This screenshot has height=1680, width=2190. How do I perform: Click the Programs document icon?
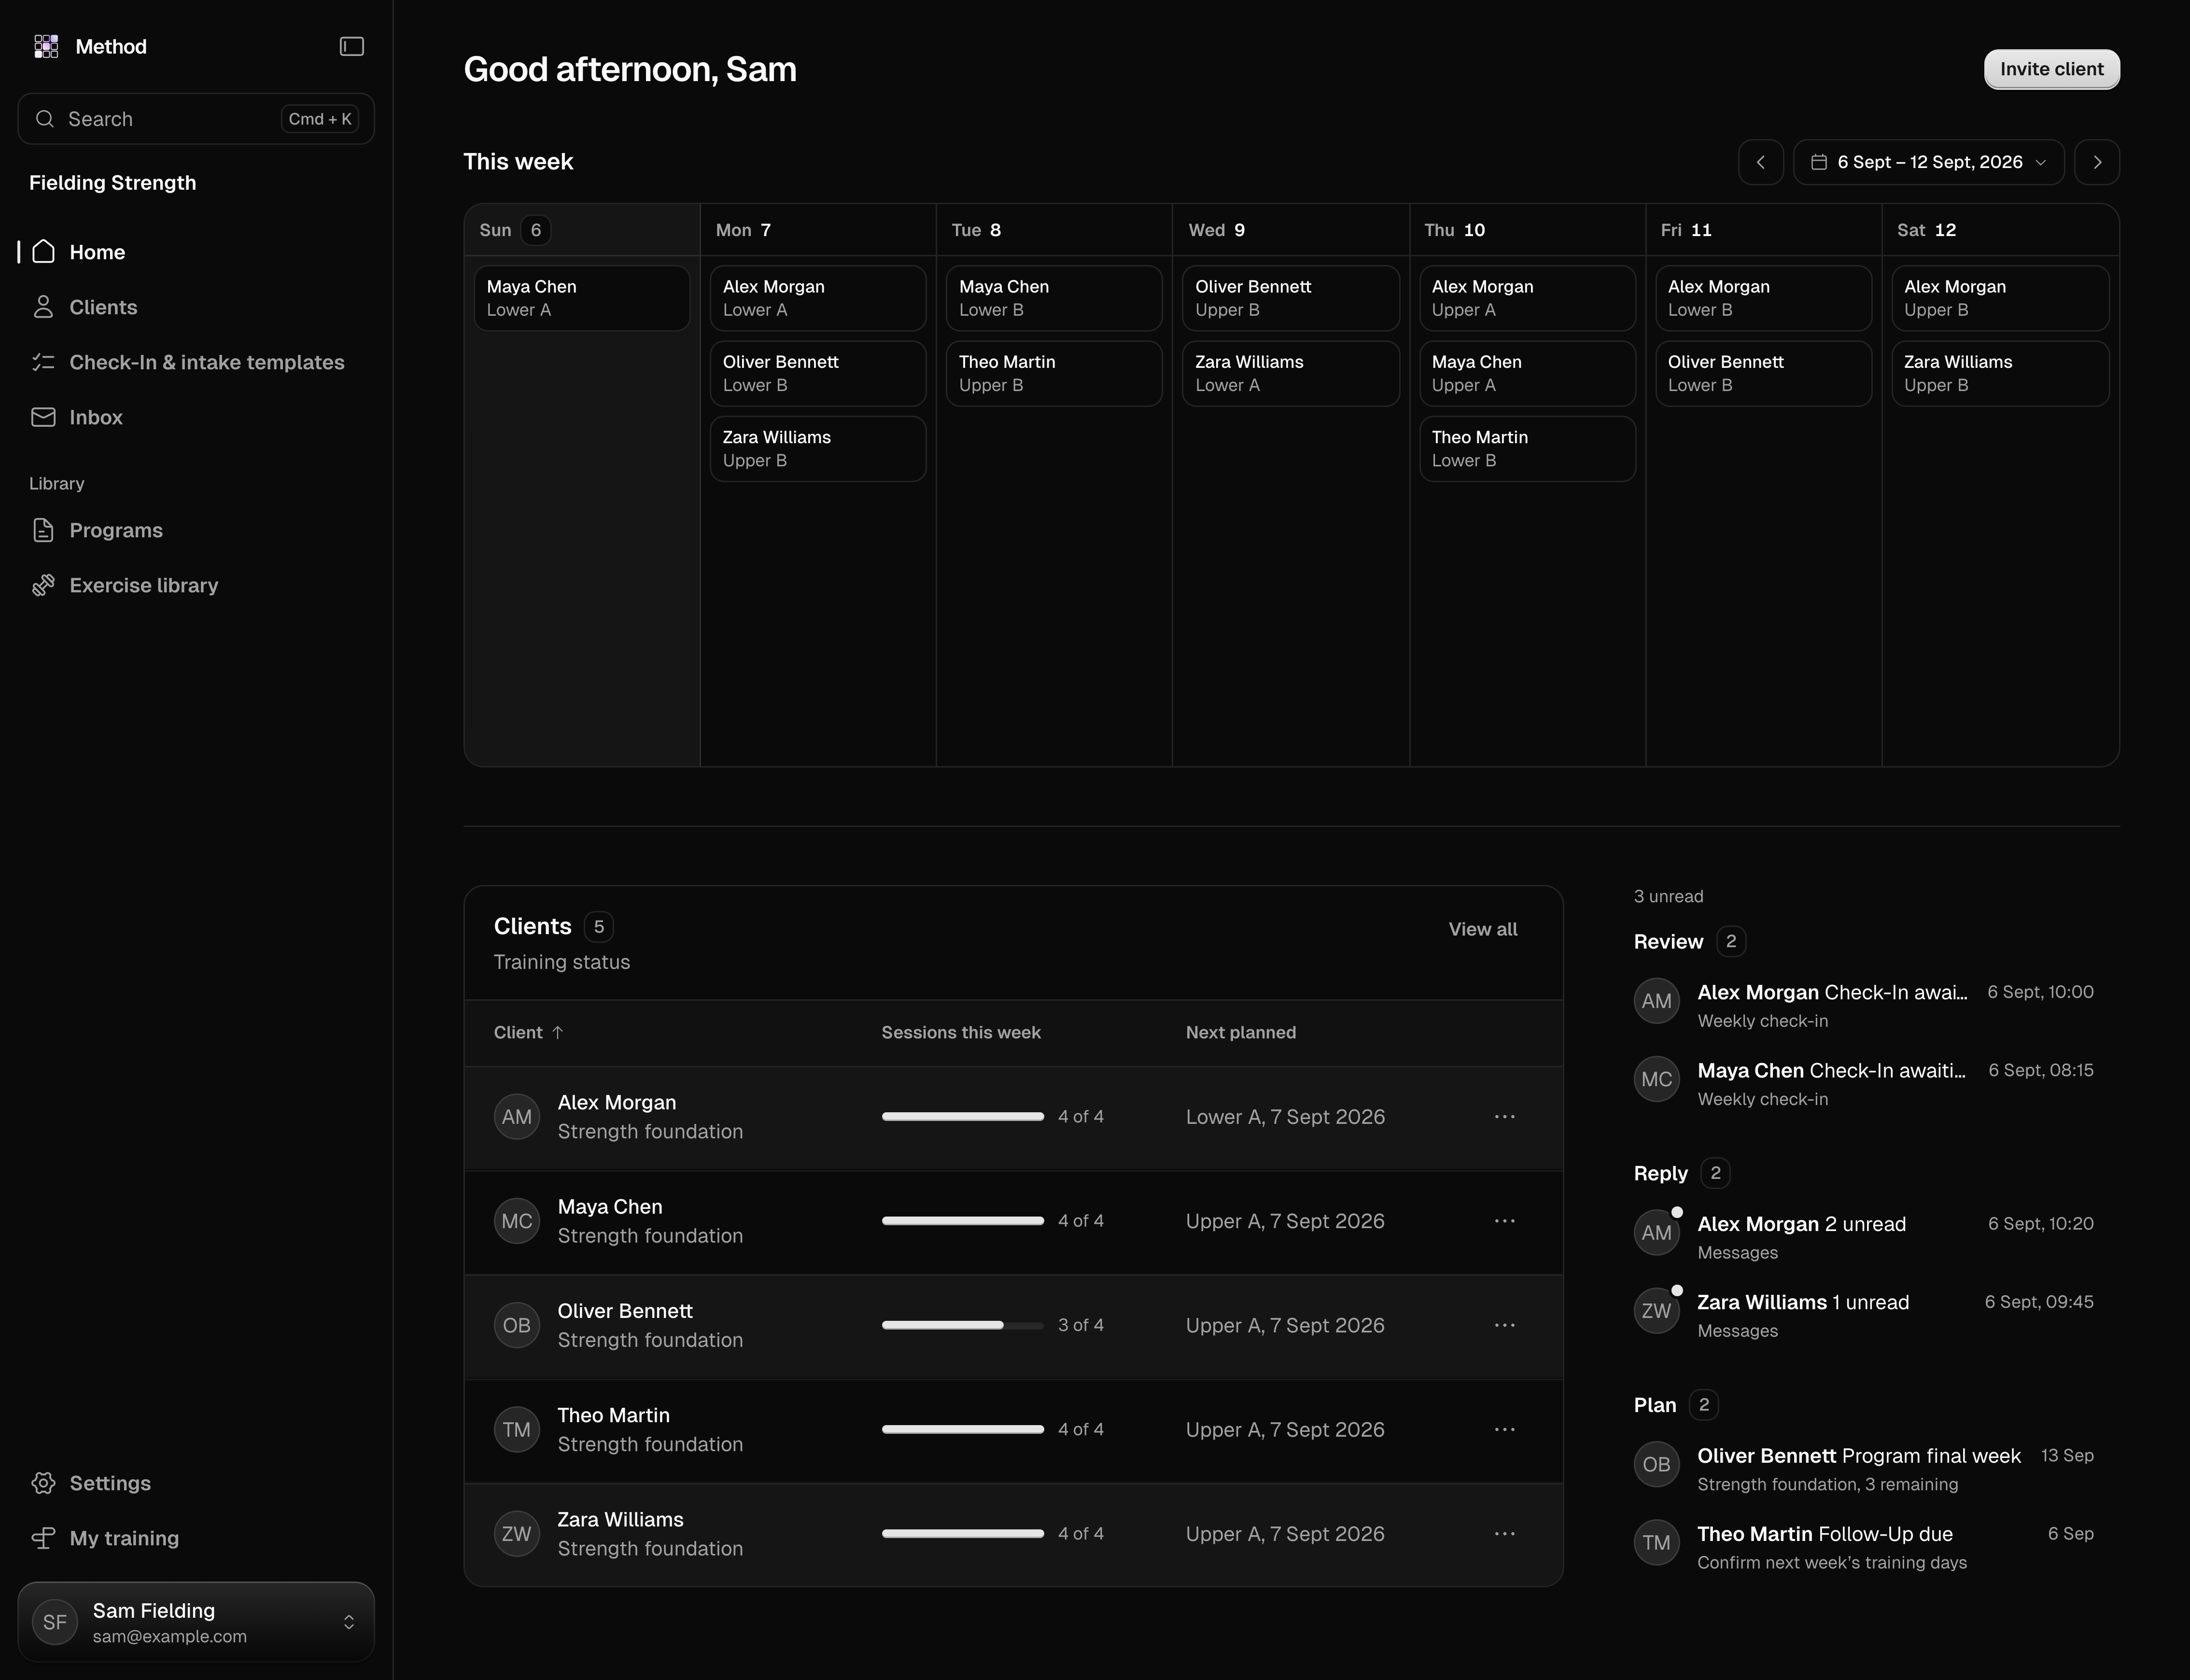[43, 530]
